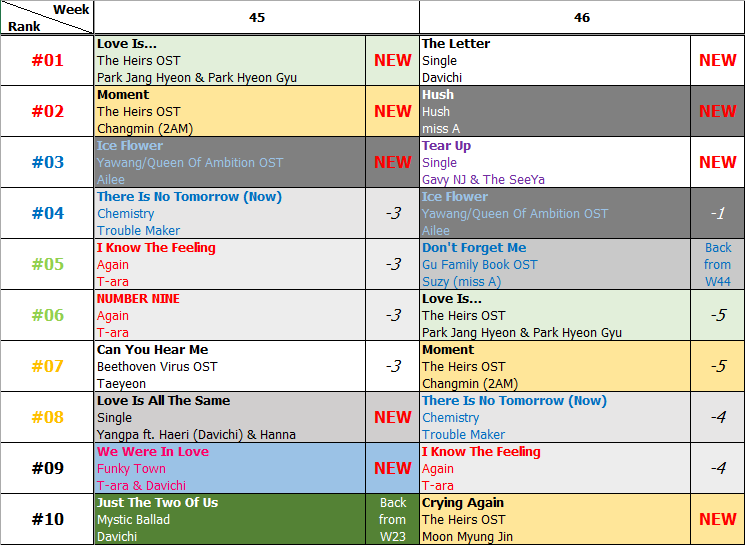Image resolution: width=745 pixels, height=545 pixels.
Task: Click NEW status beside 'We Were In Love'
Action: [392, 468]
